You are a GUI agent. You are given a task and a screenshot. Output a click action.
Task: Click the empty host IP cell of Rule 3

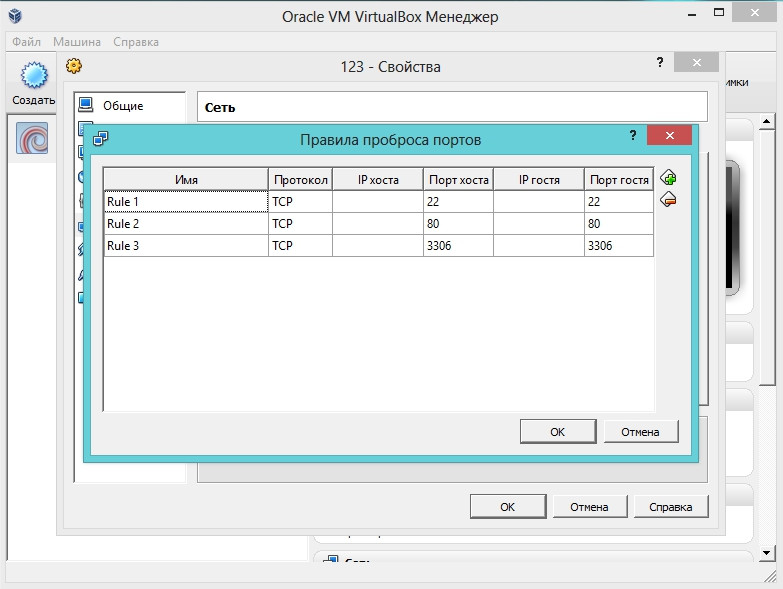pyautogui.click(x=378, y=246)
